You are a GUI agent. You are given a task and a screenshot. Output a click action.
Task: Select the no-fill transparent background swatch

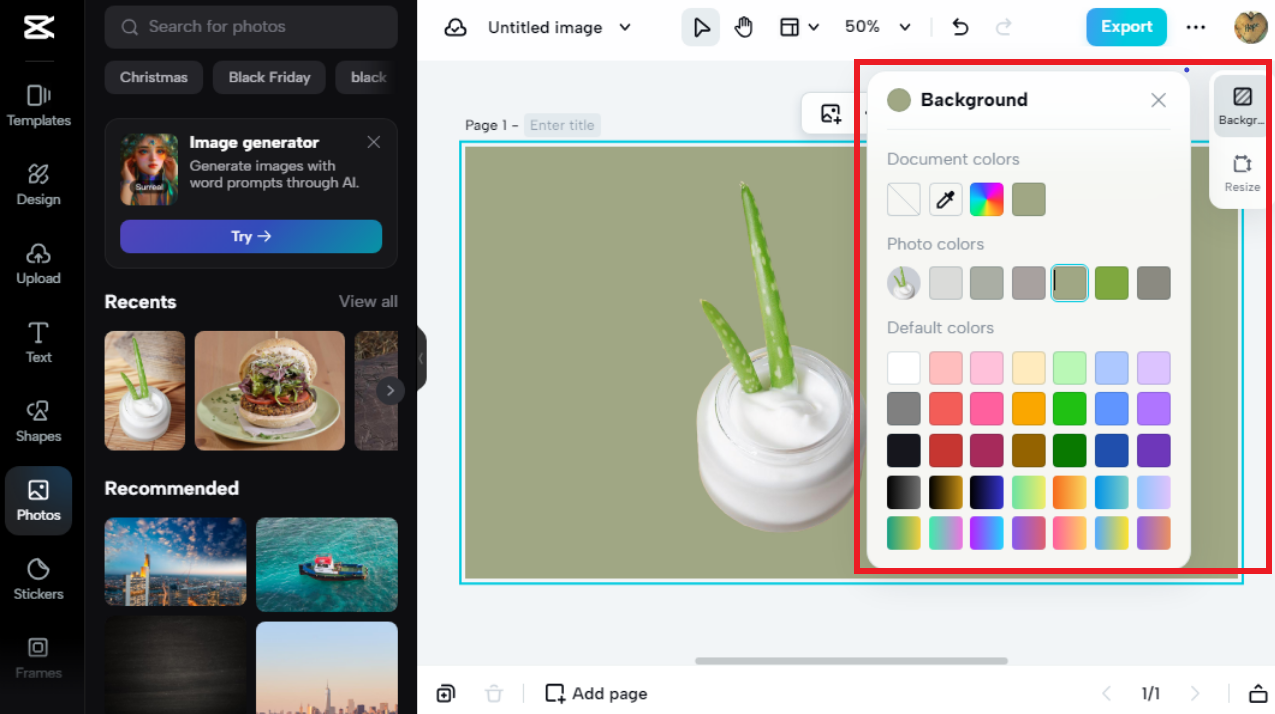click(x=904, y=199)
